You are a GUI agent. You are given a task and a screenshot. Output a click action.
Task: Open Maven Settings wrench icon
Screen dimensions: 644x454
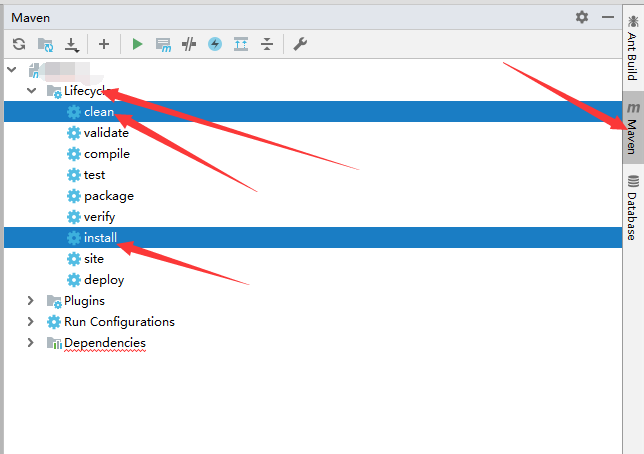coord(300,44)
